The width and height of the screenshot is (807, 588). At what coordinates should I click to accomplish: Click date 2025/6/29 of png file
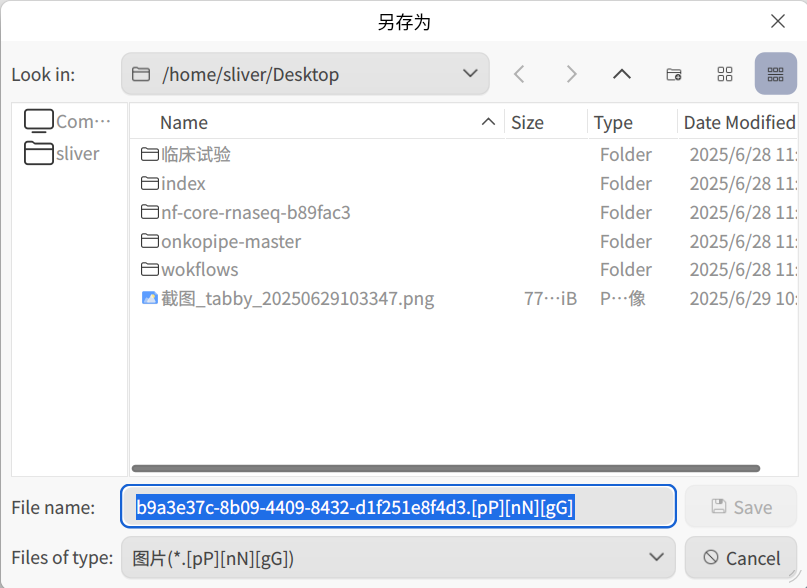point(743,298)
